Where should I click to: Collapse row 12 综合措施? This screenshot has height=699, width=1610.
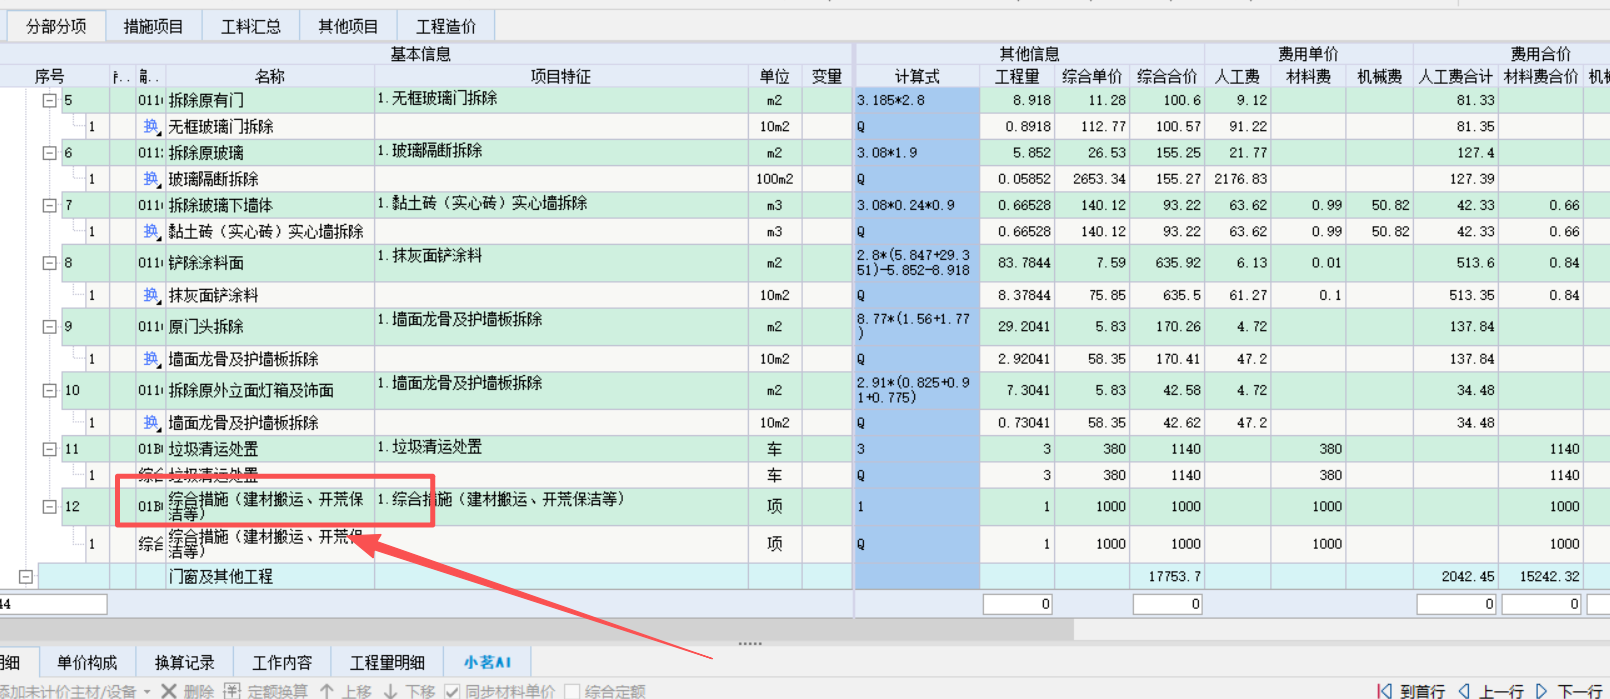point(49,507)
